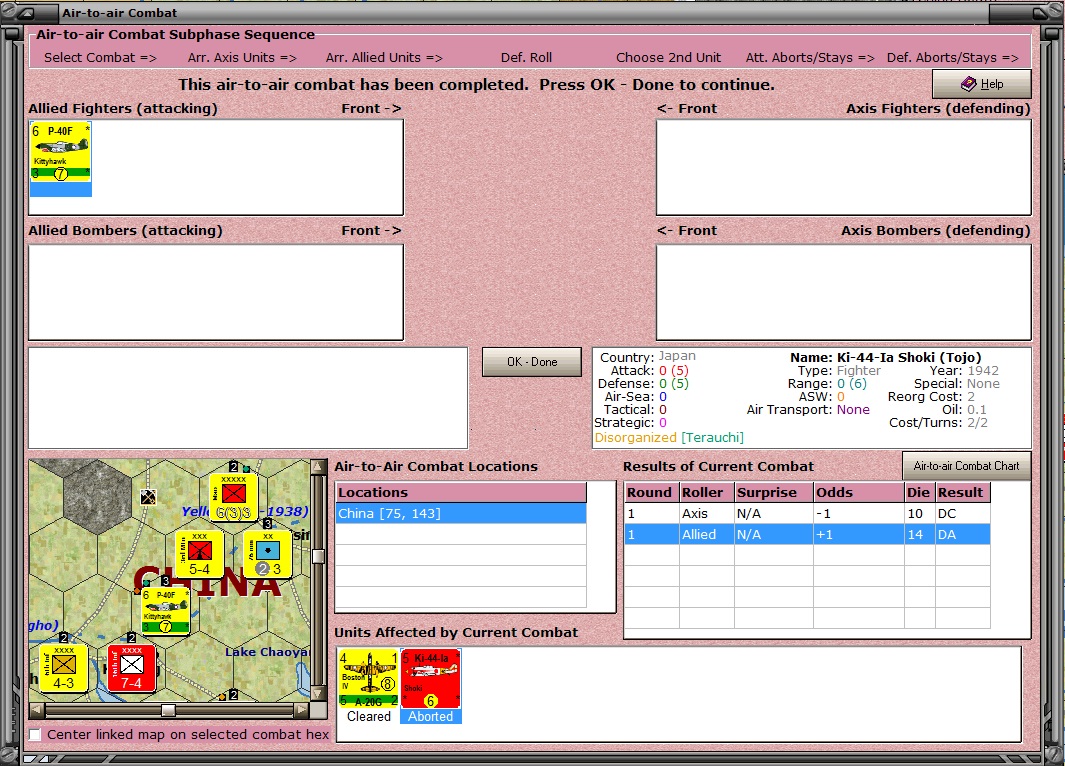Screen dimensions: 1065x766
Task: Click the Def. Roll subphase step
Action: [x=526, y=58]
